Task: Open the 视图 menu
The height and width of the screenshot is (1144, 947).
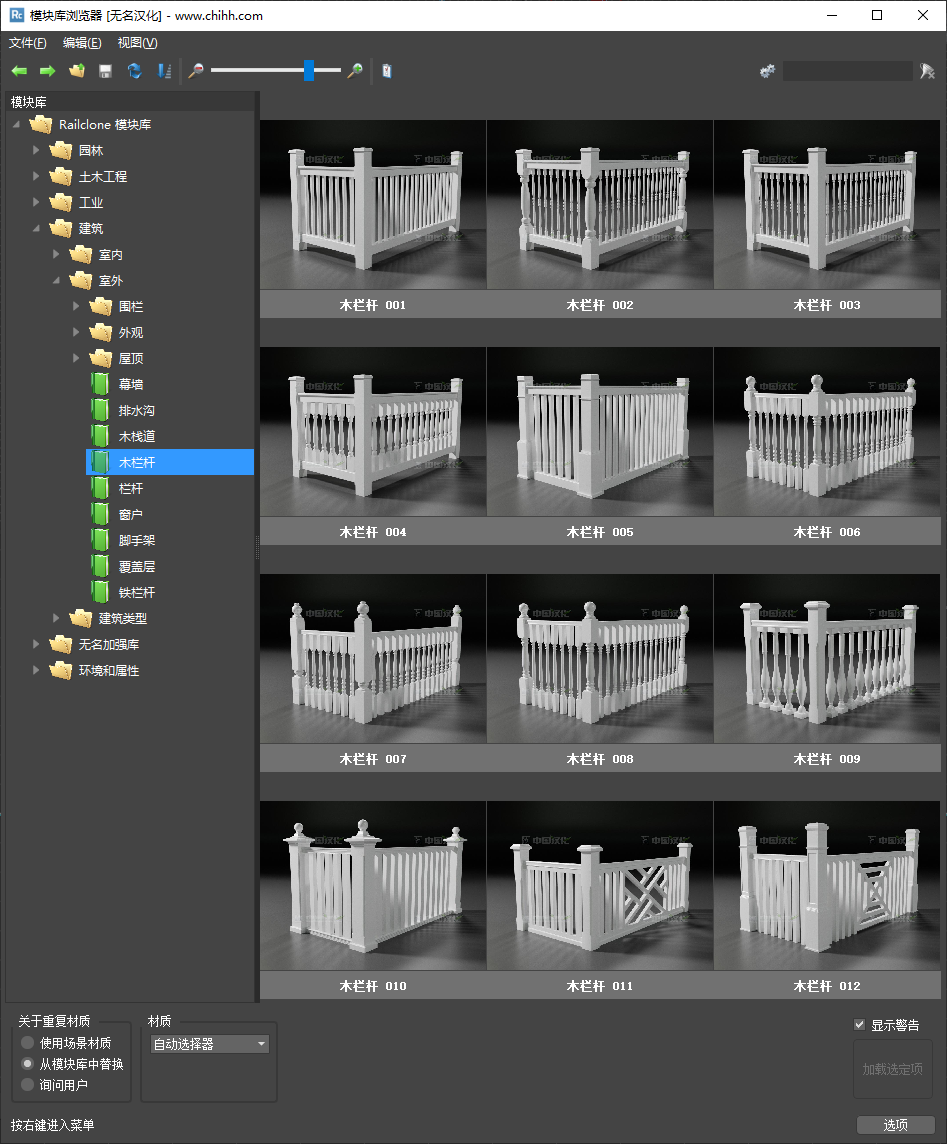Action: point(137,43)
